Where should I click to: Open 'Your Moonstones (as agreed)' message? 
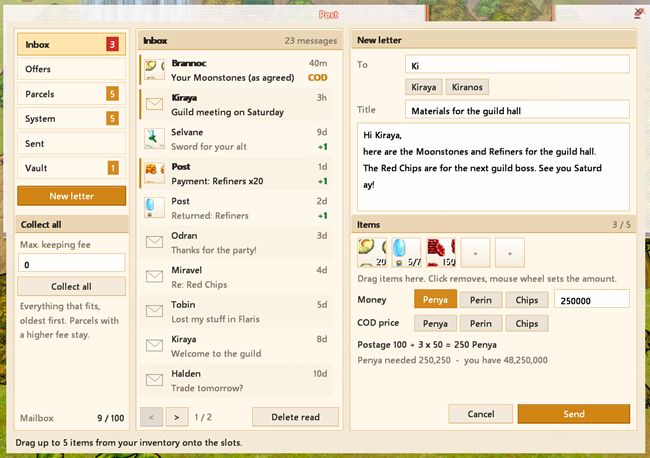click(235, 70)
